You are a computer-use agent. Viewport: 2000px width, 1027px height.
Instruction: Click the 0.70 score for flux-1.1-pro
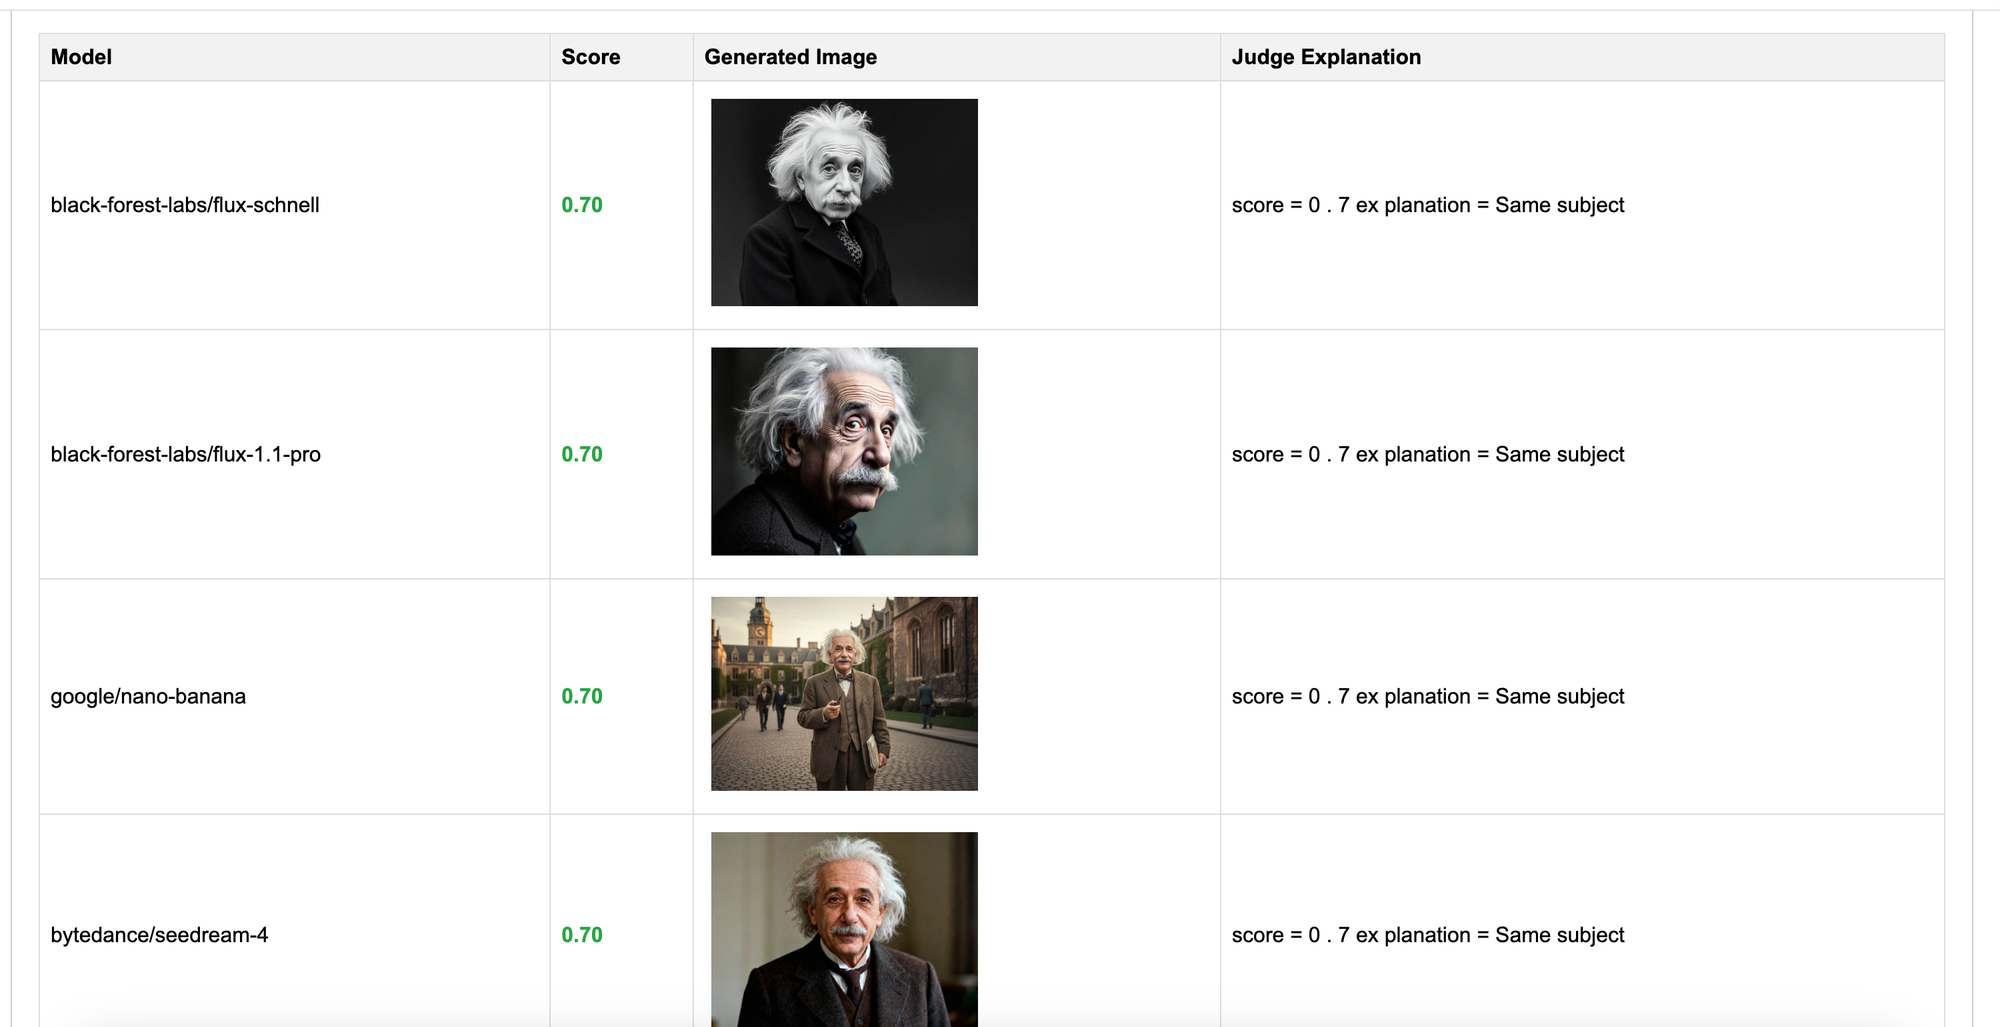coord(582,454)
